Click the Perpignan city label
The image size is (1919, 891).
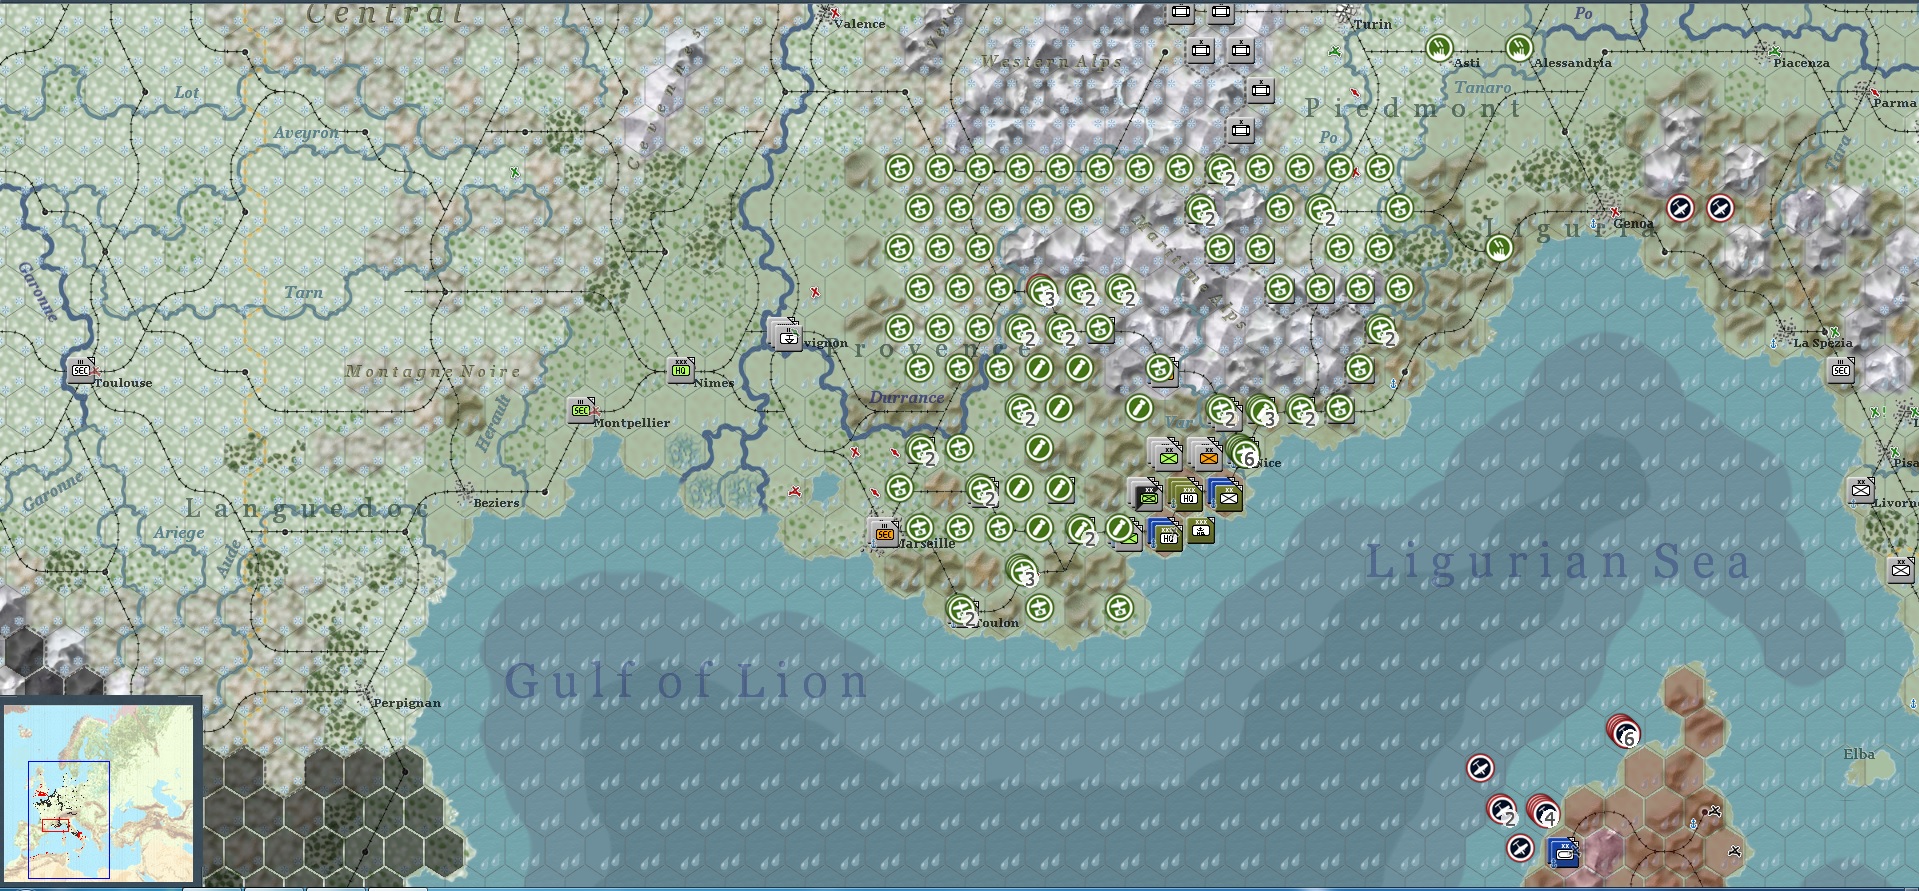[406, 703]
